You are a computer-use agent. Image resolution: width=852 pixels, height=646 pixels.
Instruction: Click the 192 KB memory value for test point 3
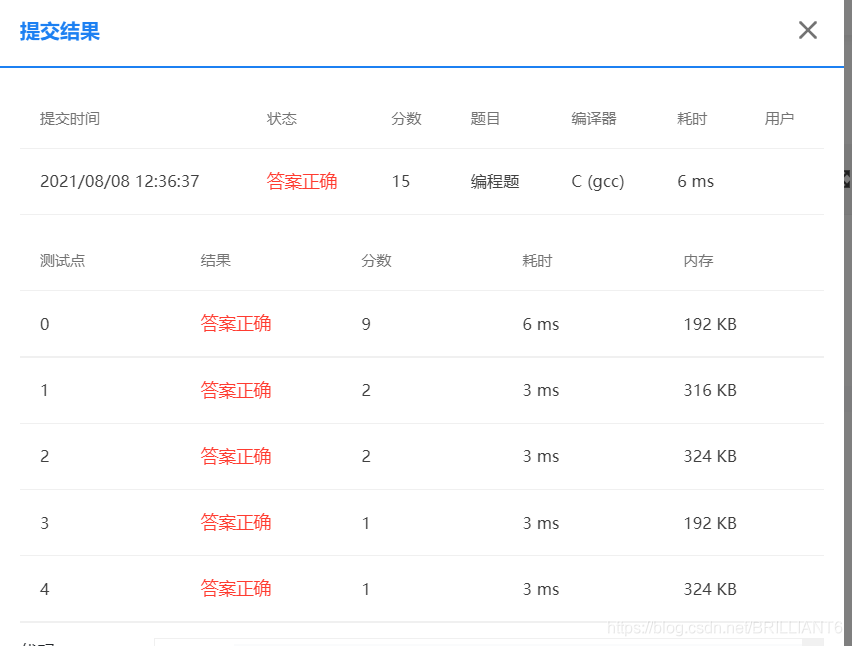709,522
